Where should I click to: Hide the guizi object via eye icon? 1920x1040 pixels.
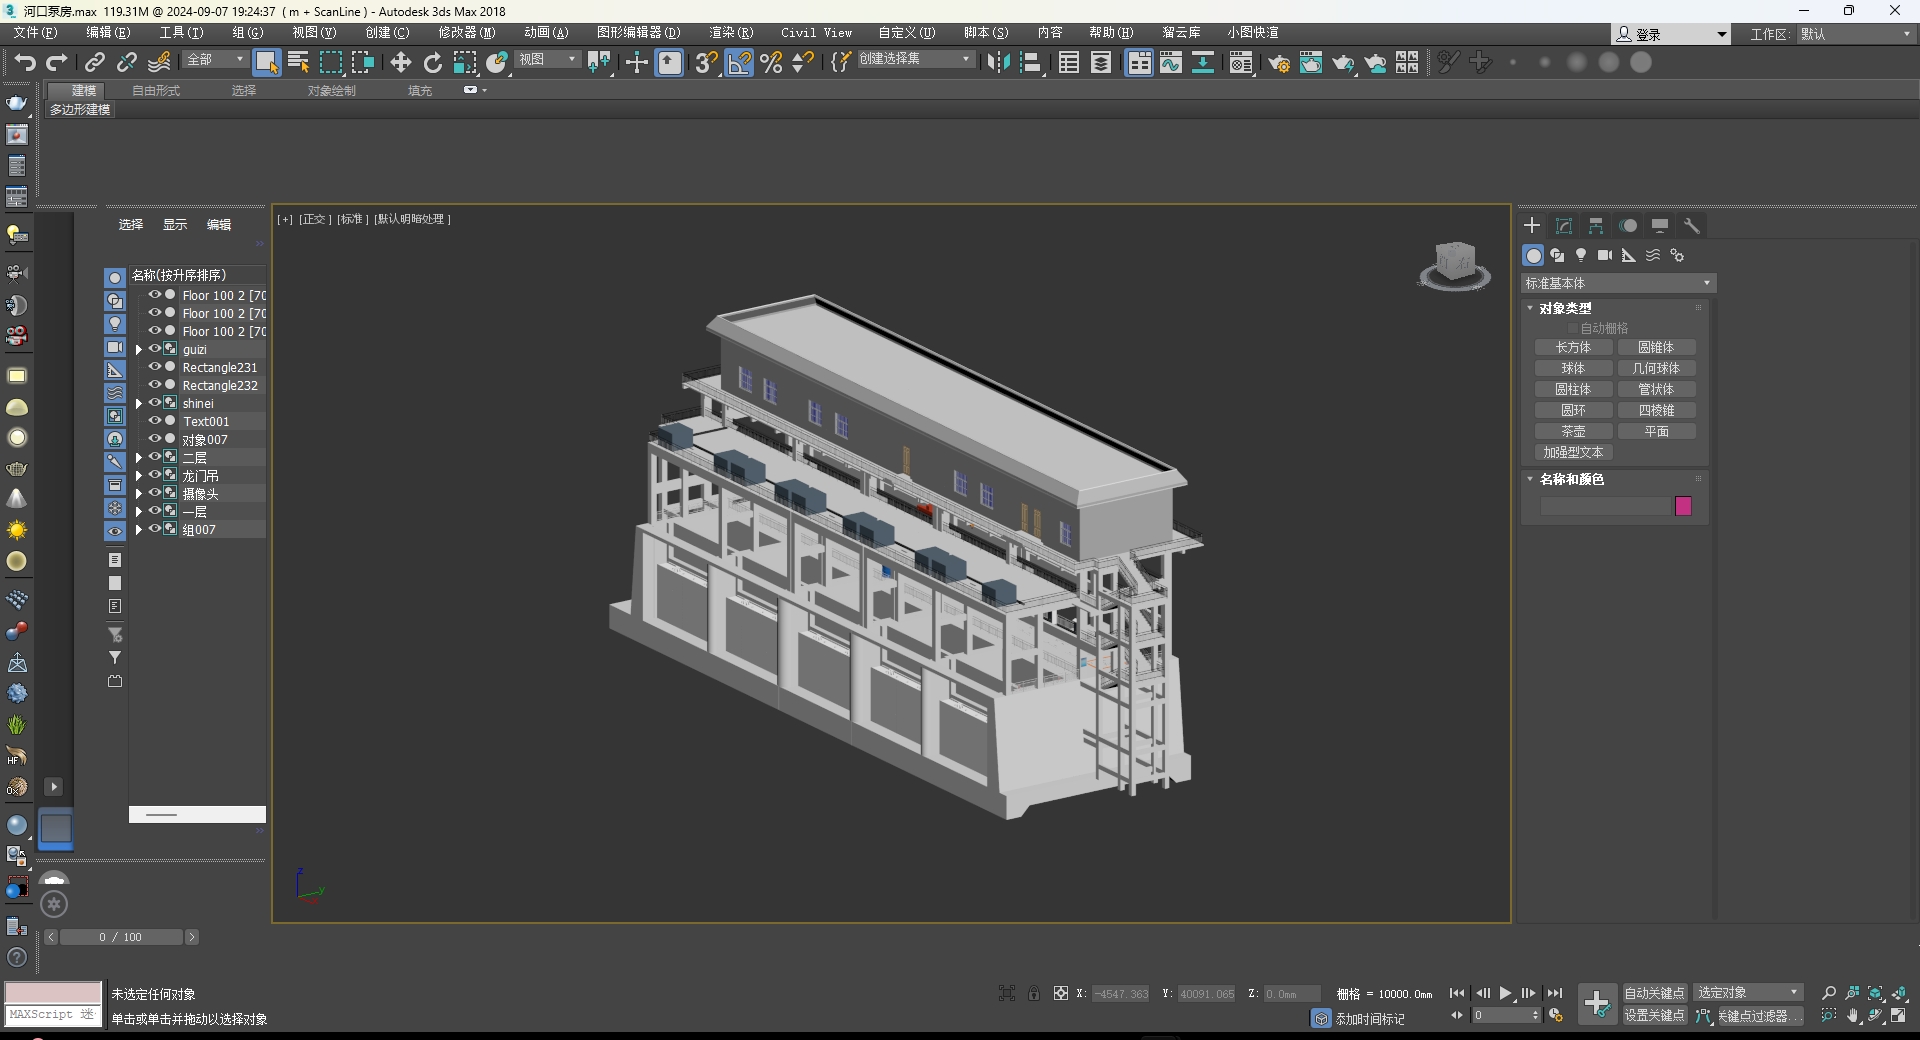click(x=155, y=349)
